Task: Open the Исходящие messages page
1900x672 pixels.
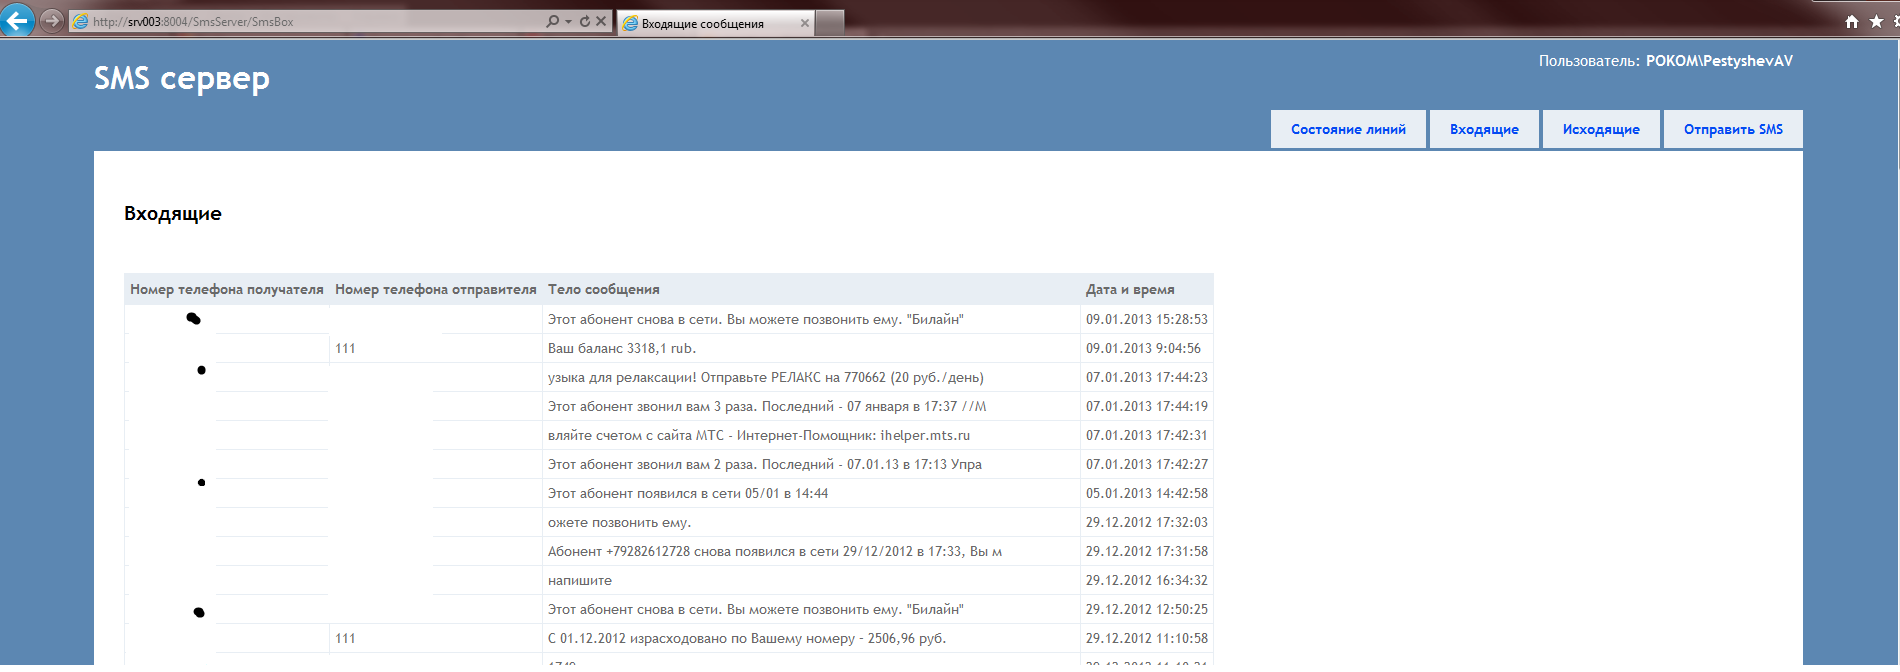Action: (x=1601, y=129)
